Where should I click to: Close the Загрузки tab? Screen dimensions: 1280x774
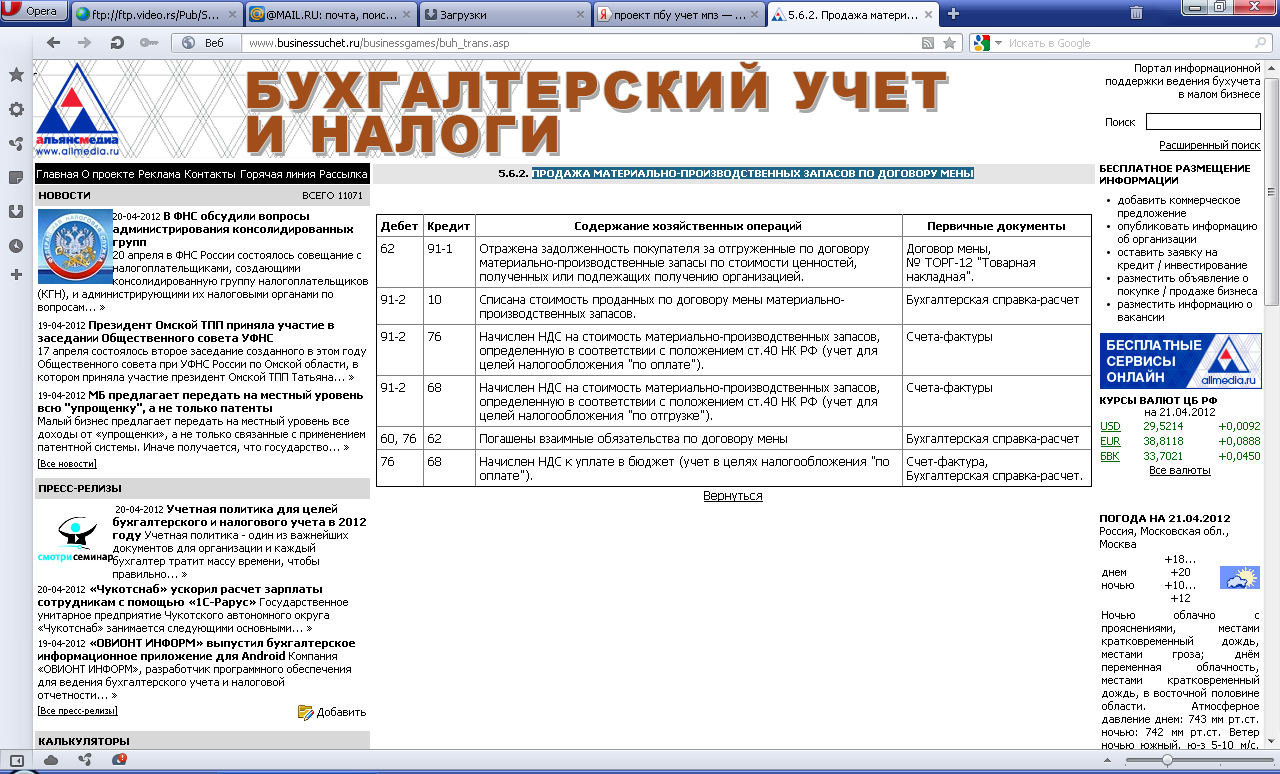point(580,14)
